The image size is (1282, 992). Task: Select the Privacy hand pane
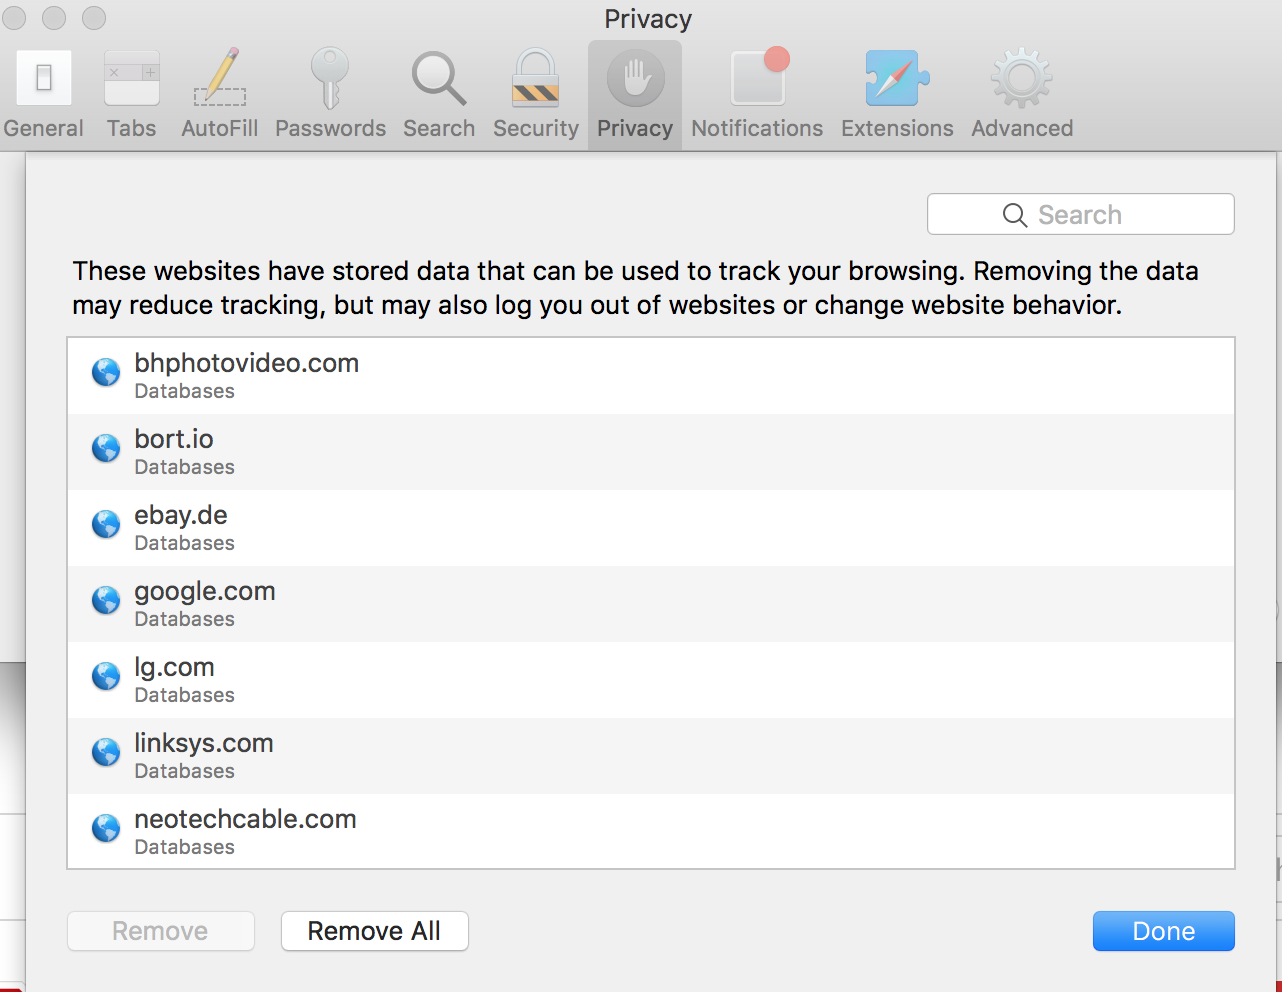(x=635, y=95)
